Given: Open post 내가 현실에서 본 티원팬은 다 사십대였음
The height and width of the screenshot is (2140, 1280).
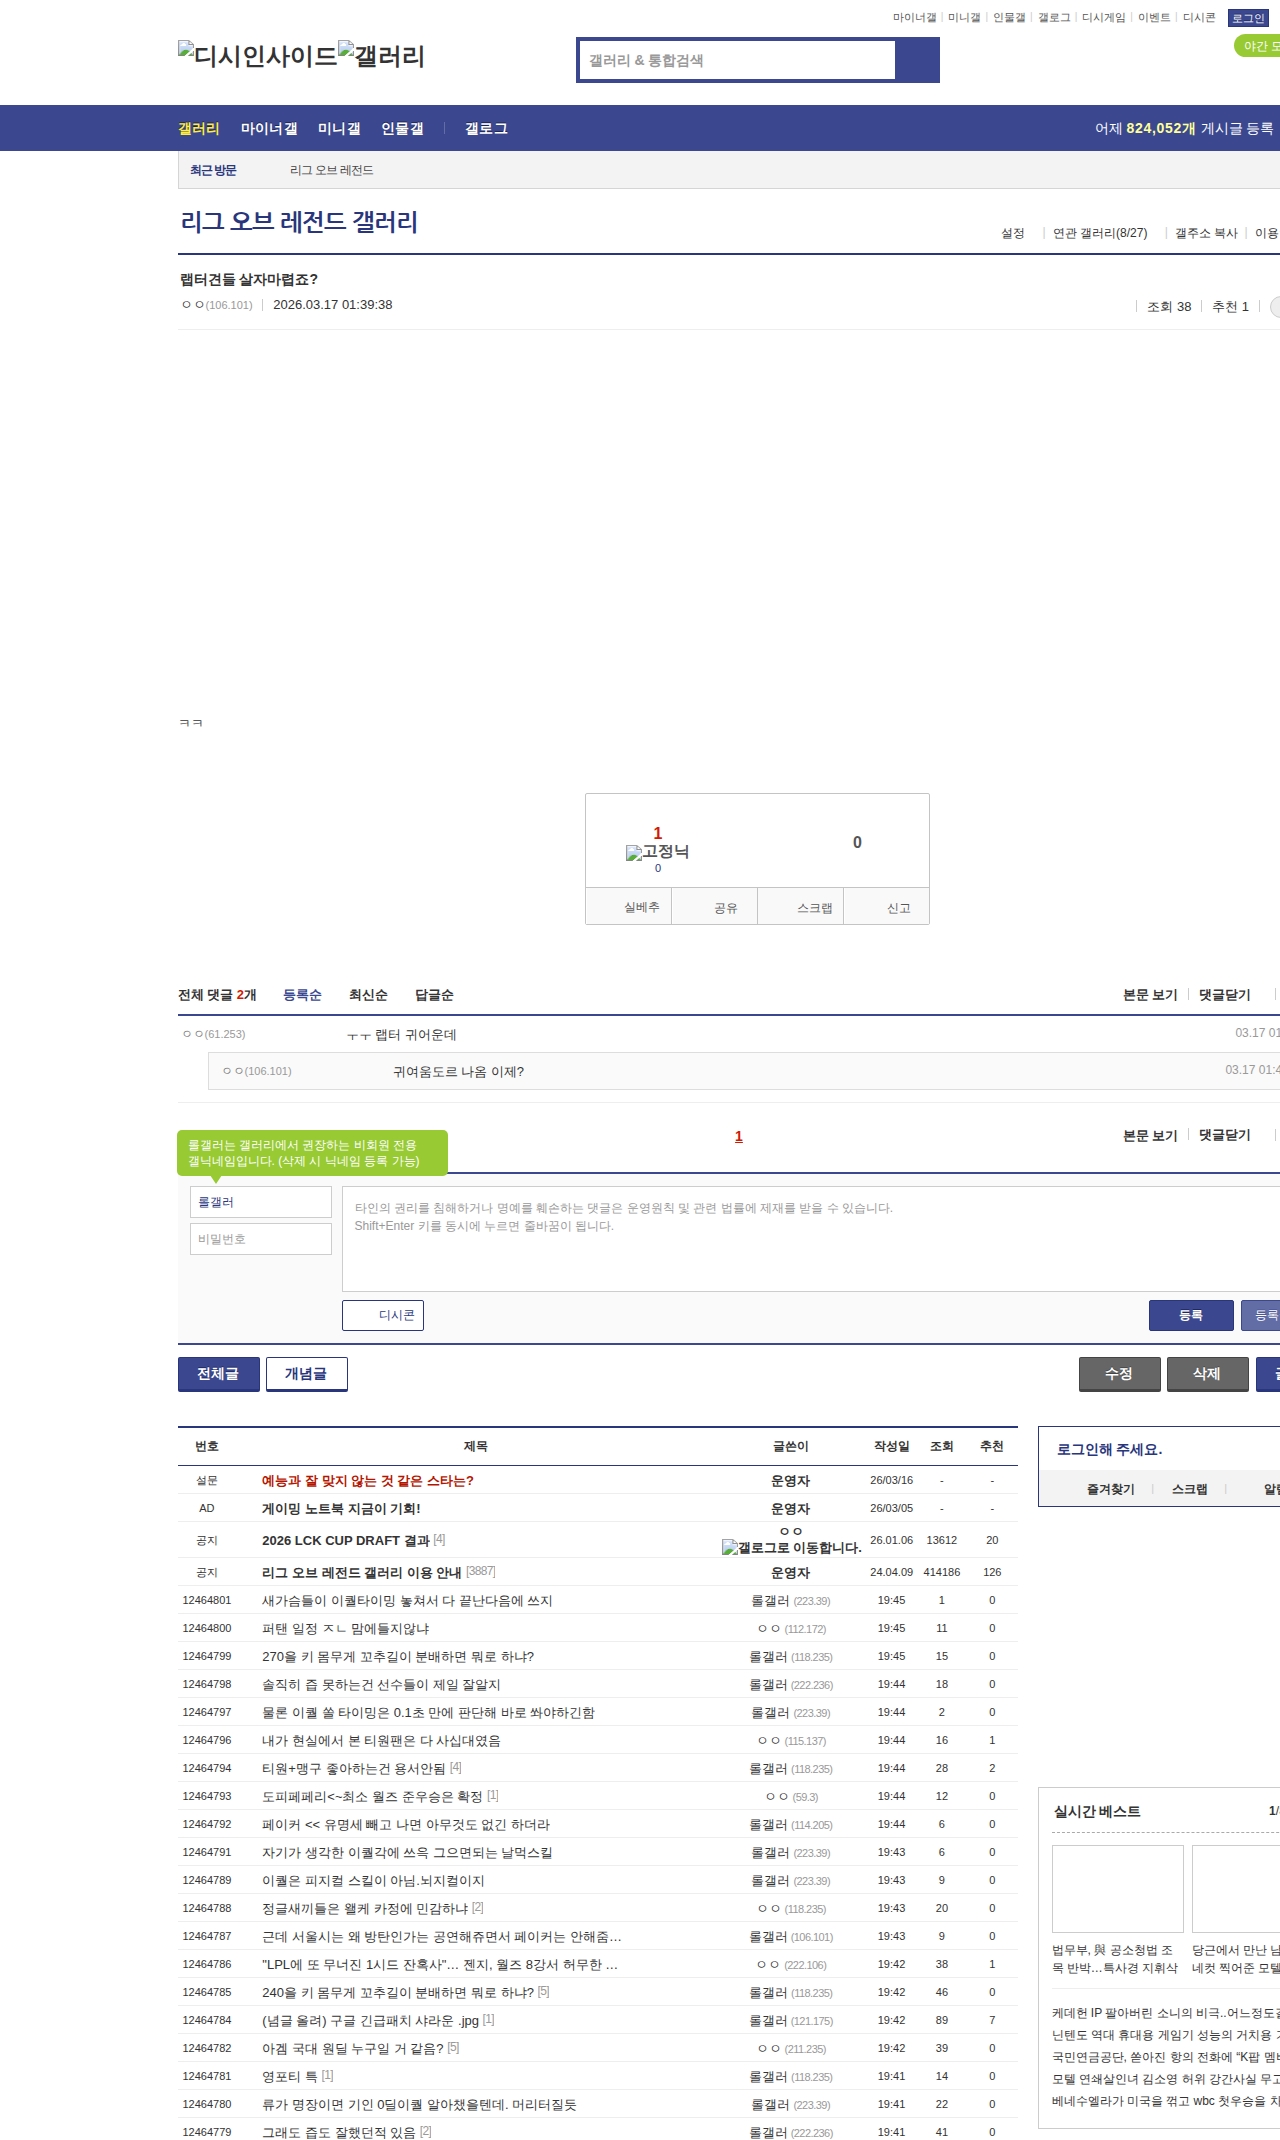Looking at the screenshot, I should coord(381,1741).
